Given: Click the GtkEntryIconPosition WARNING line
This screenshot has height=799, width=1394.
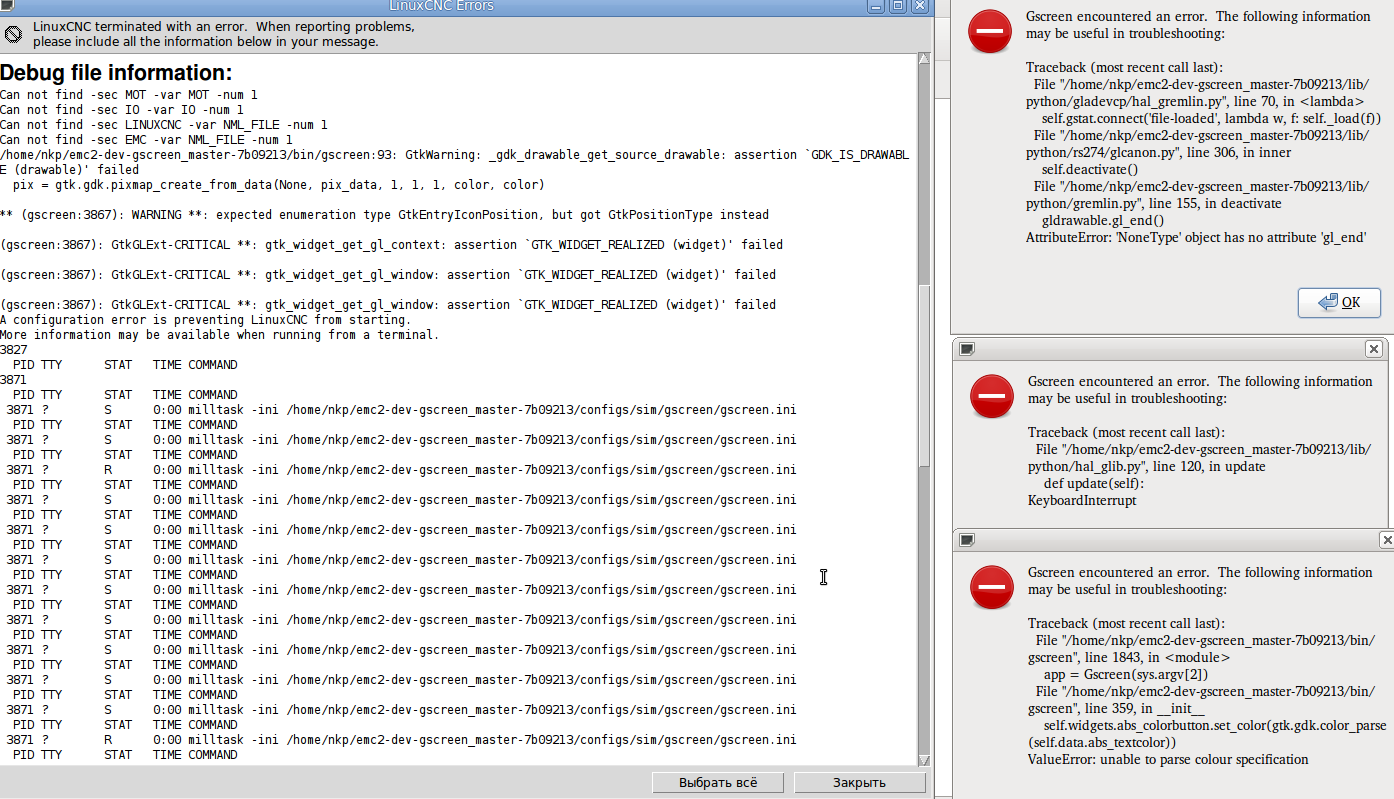Looking at the screenshot, I should [x=384, y=215].
